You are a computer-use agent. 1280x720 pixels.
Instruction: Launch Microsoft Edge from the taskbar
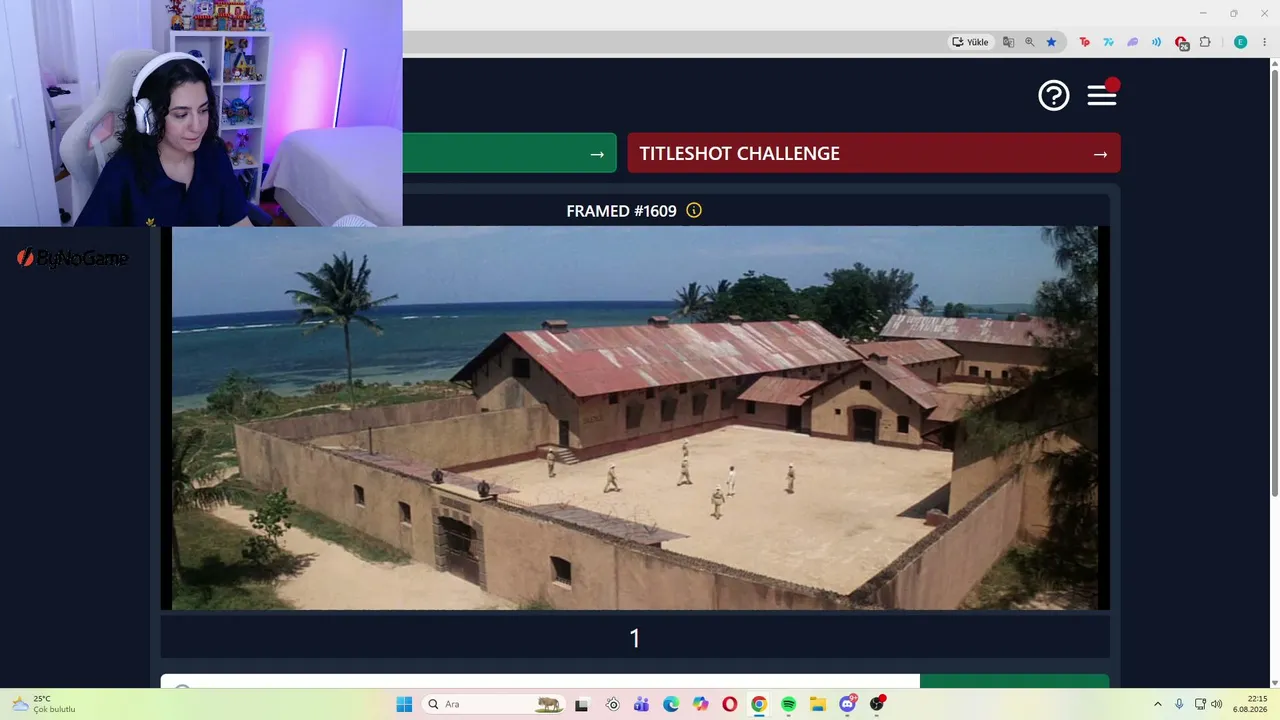click(671, 704)
